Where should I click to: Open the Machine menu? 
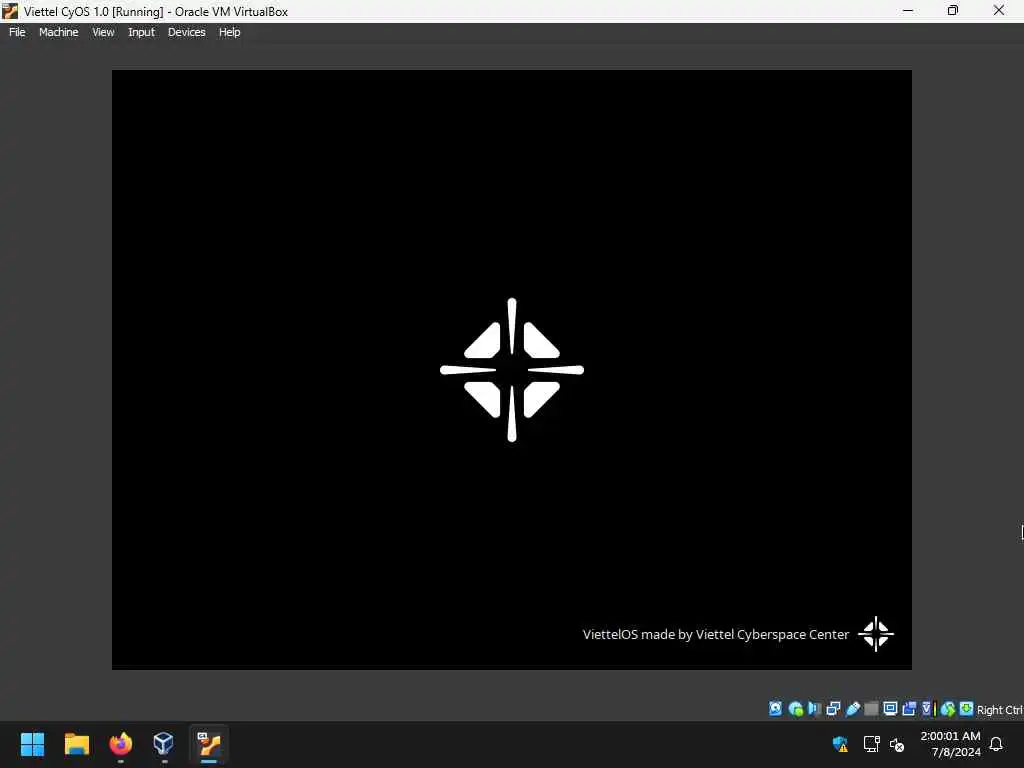point(59,32)
